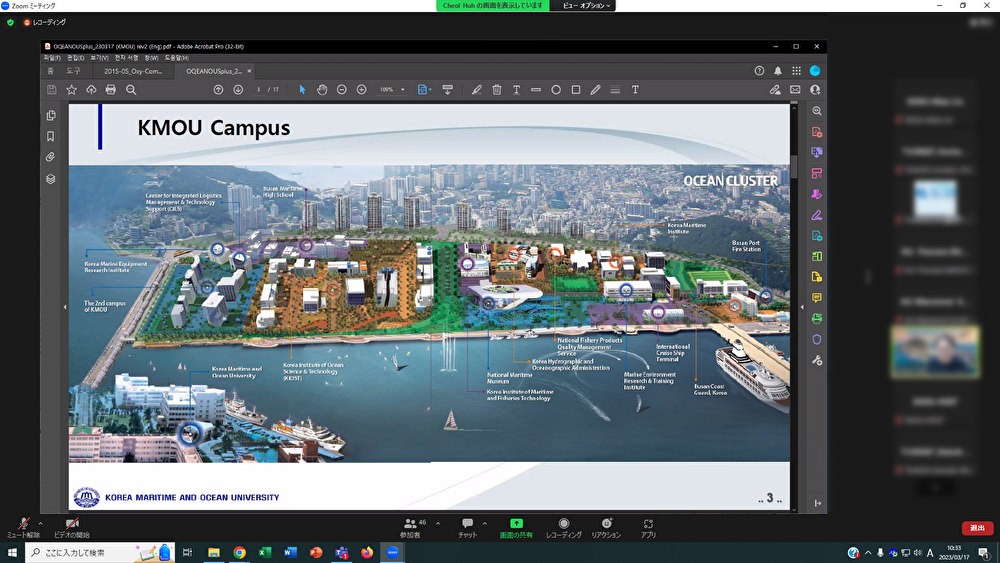
Task: Open the Edit menu in Acrobat
Action: (x=76, y=58)
